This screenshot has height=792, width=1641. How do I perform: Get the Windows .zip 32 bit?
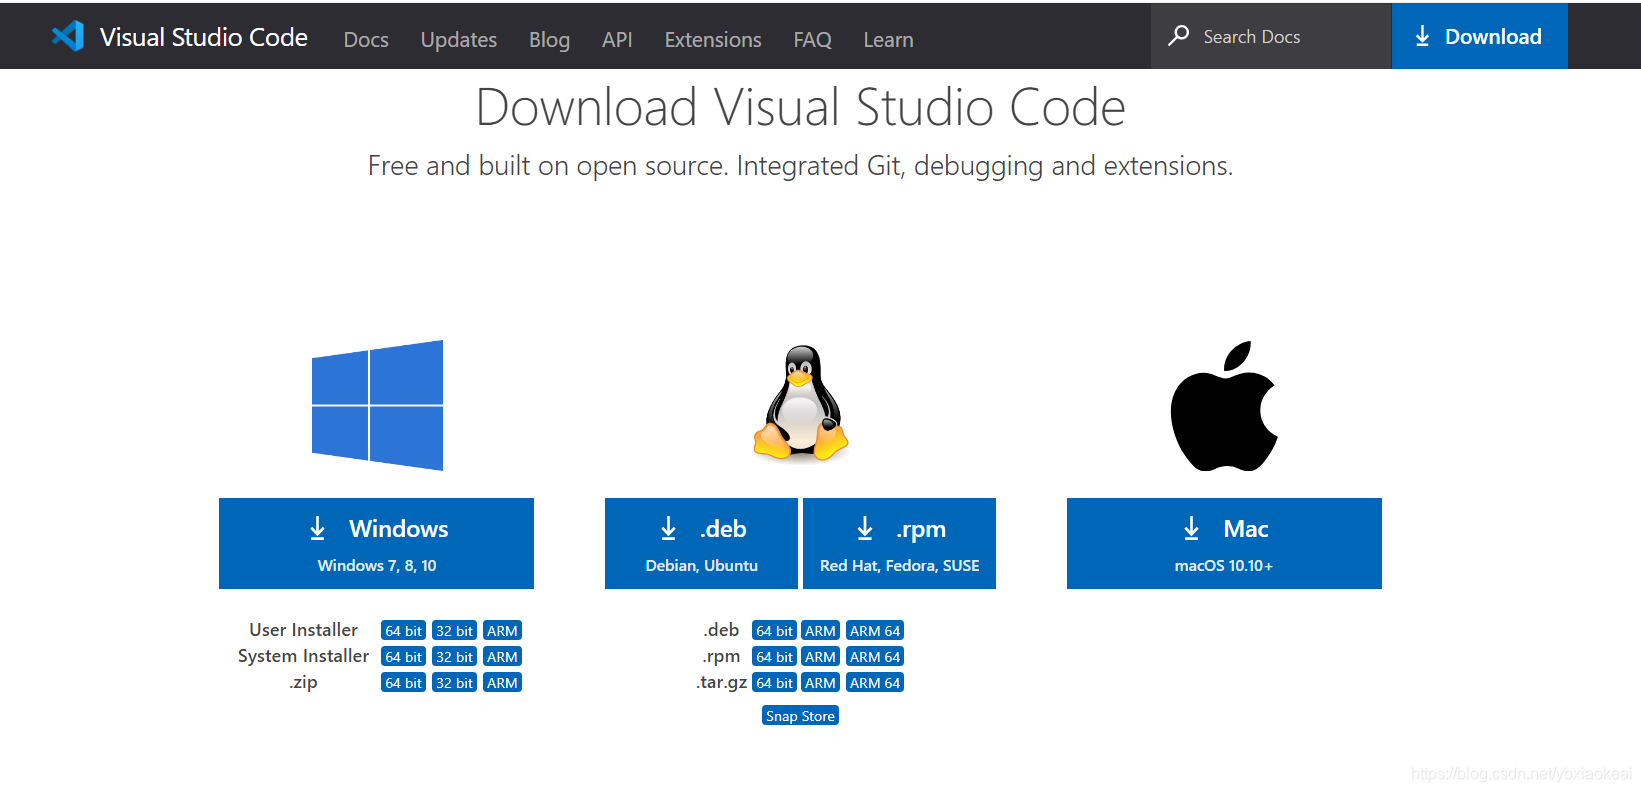click(454, 683)
